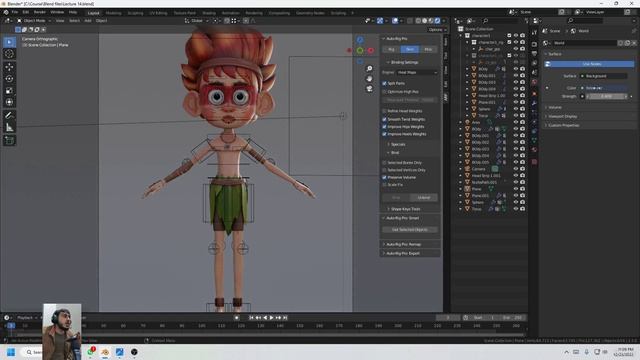Enable Selected Bones Only checkbox

coord(384,162)
